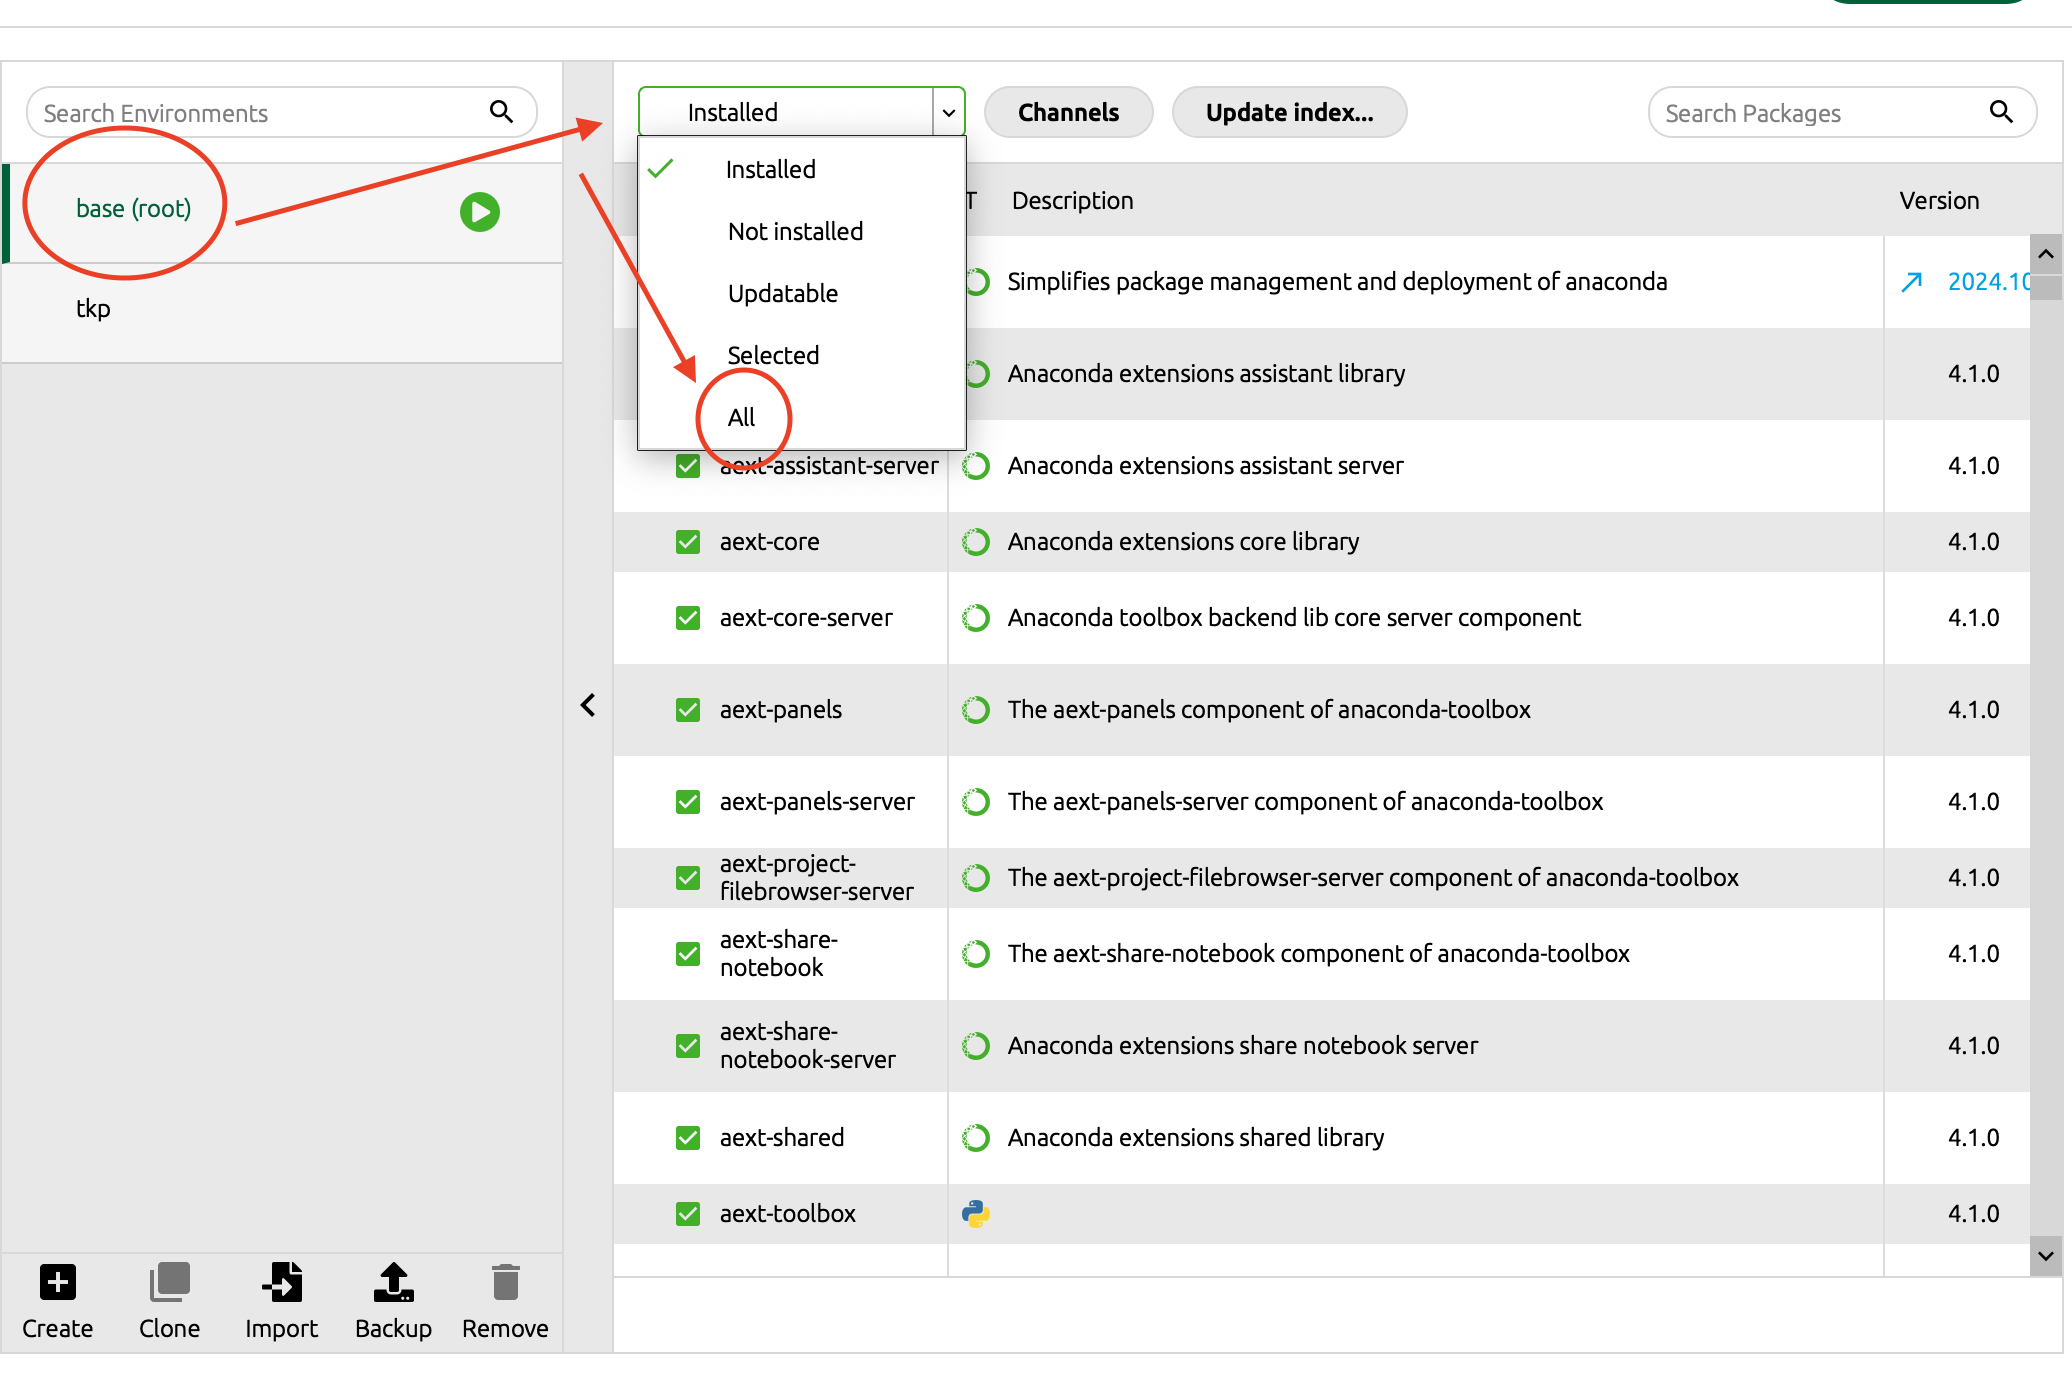Click the aext-toolbox package name

click(788, 1214)
